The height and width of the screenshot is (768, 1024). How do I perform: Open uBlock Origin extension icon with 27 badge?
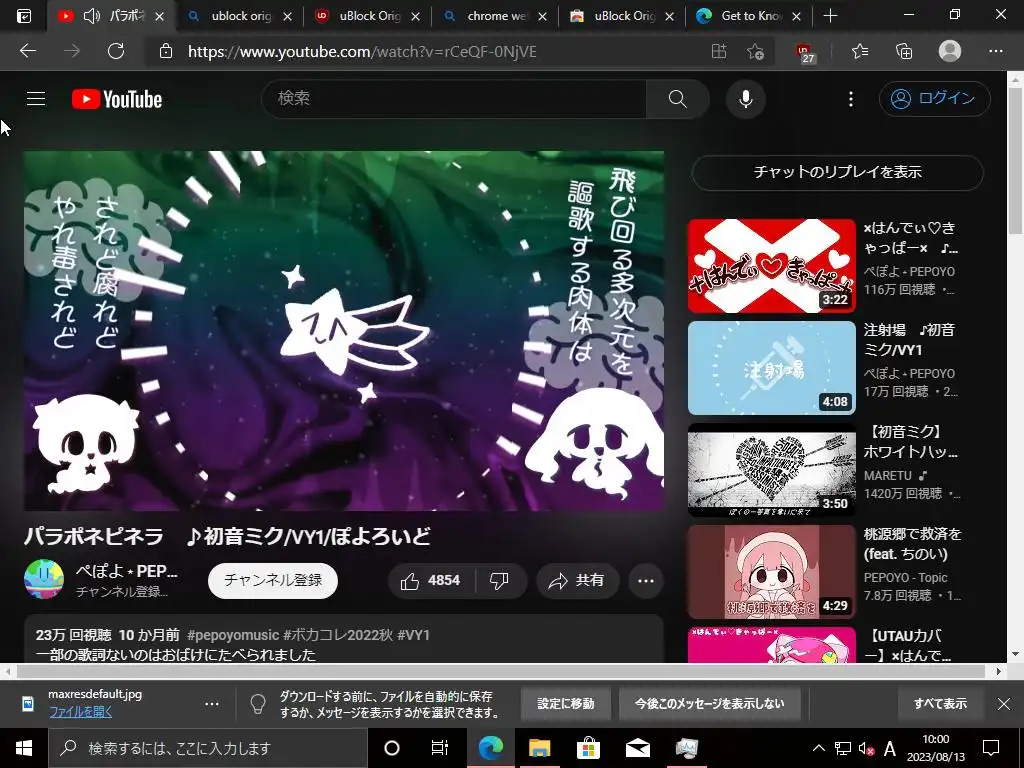click(x=805, y=52)
